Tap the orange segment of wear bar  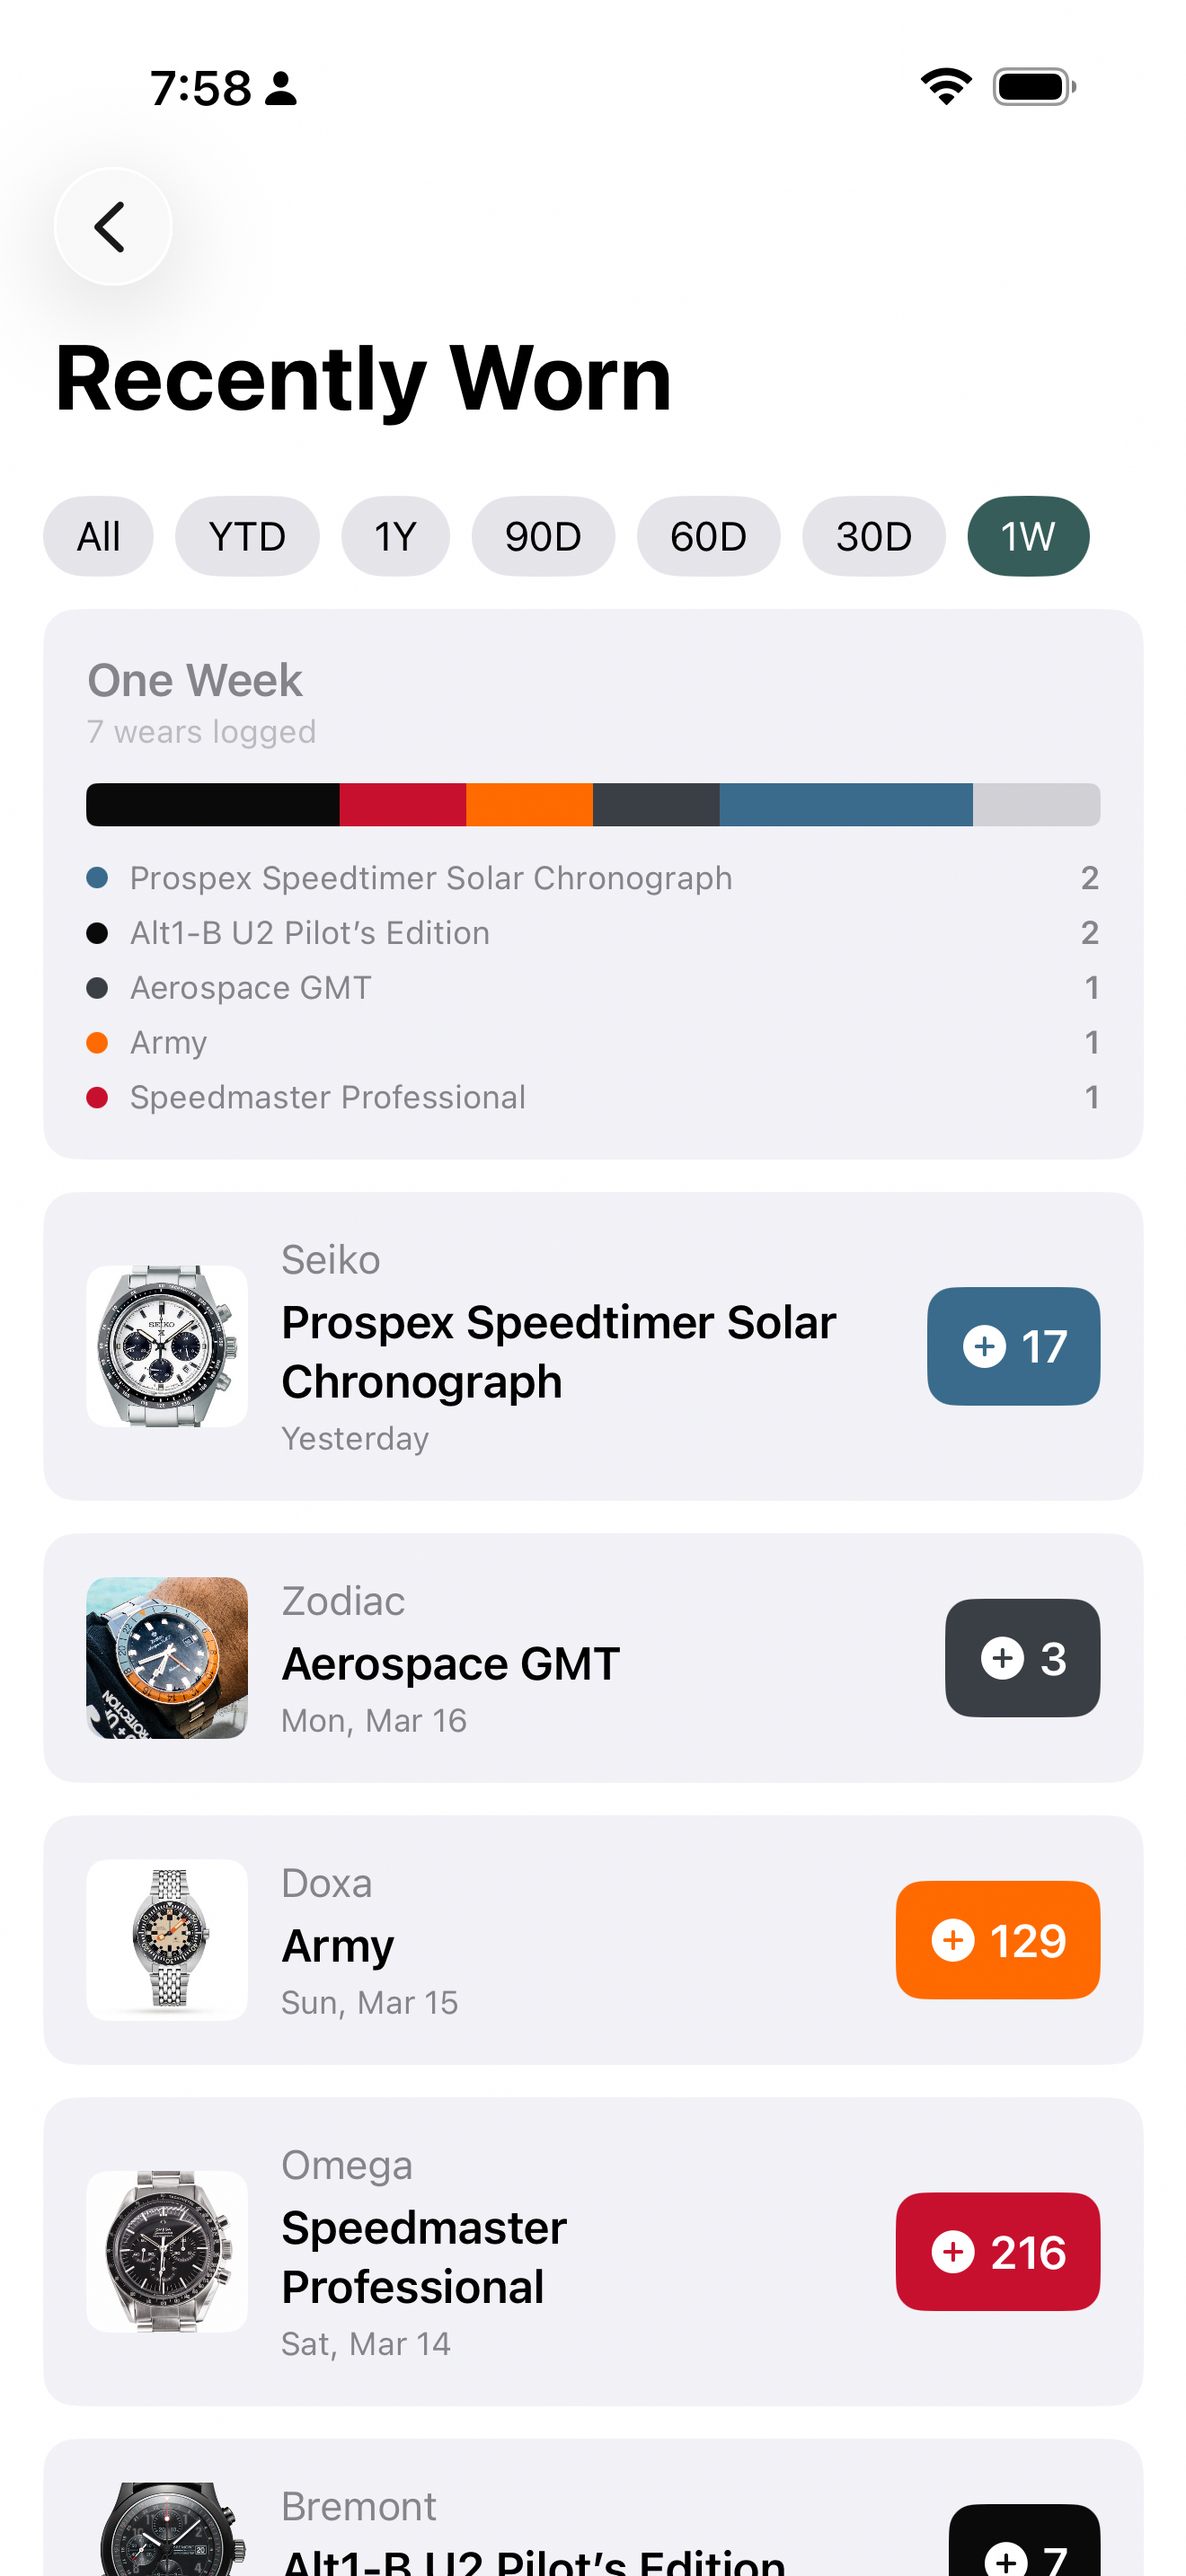(x=529, y=805)
